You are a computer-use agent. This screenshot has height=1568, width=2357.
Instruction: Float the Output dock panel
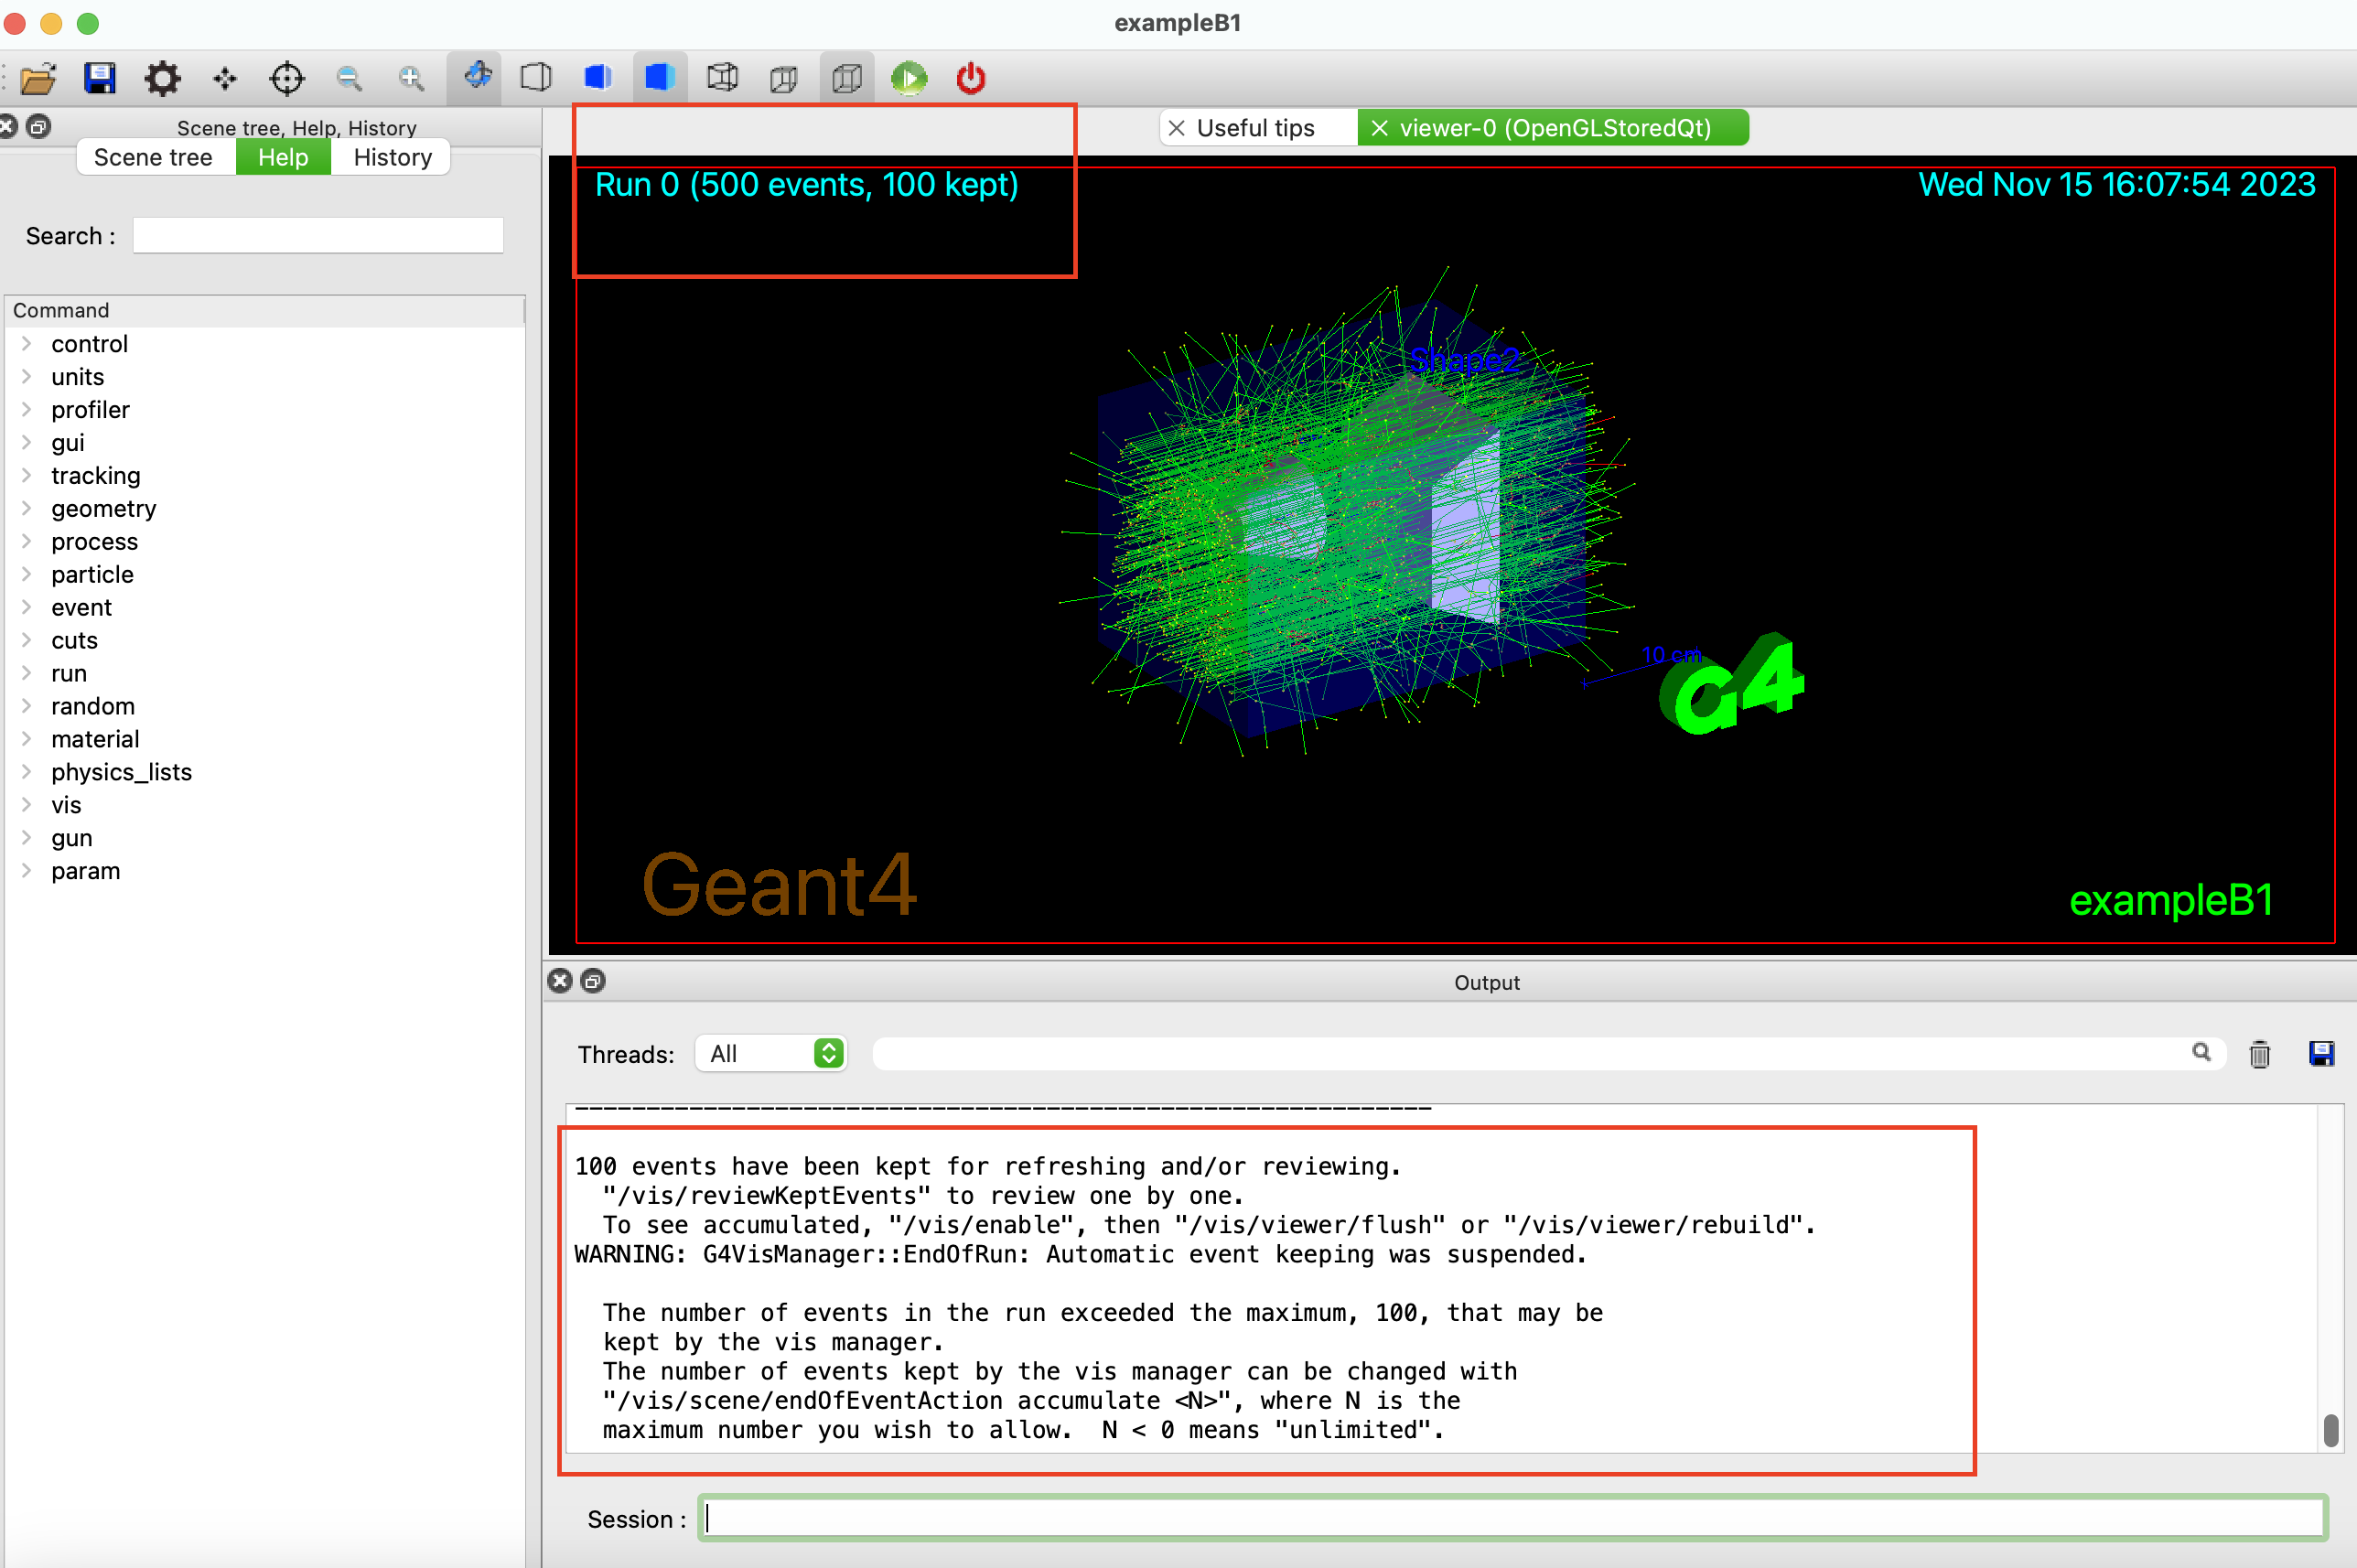click(x=593, y=980)
